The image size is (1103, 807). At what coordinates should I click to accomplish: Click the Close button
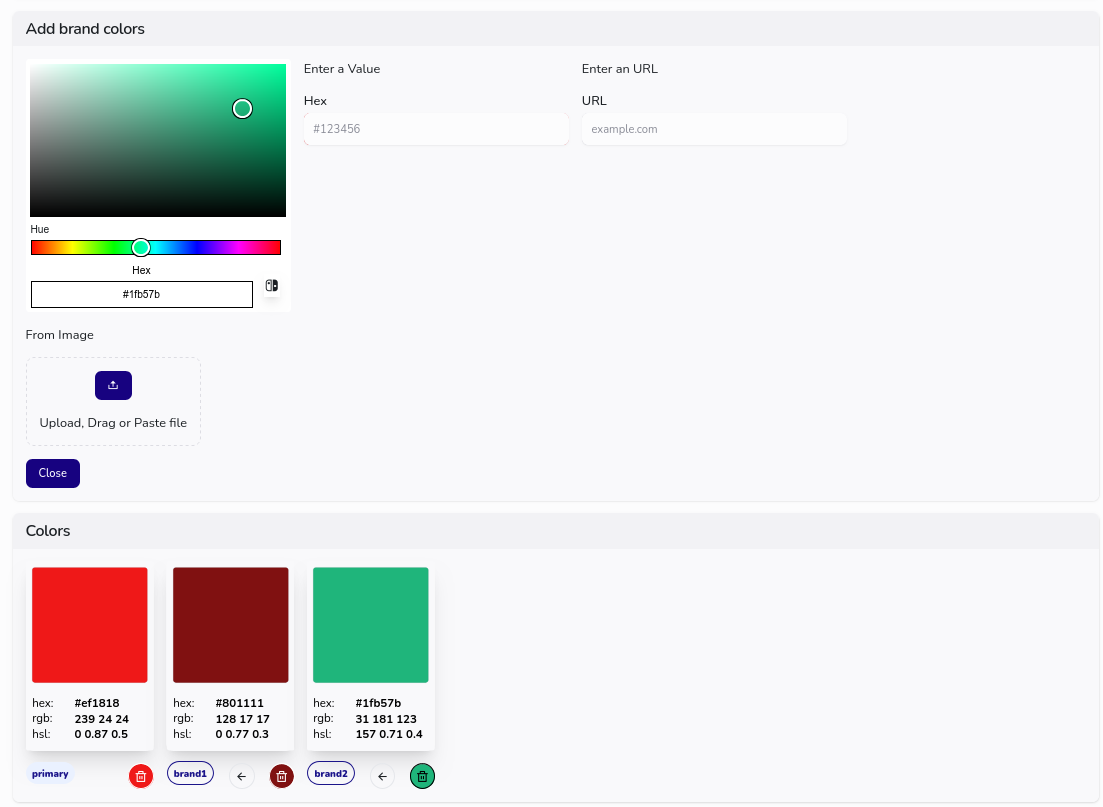point(53,473)
